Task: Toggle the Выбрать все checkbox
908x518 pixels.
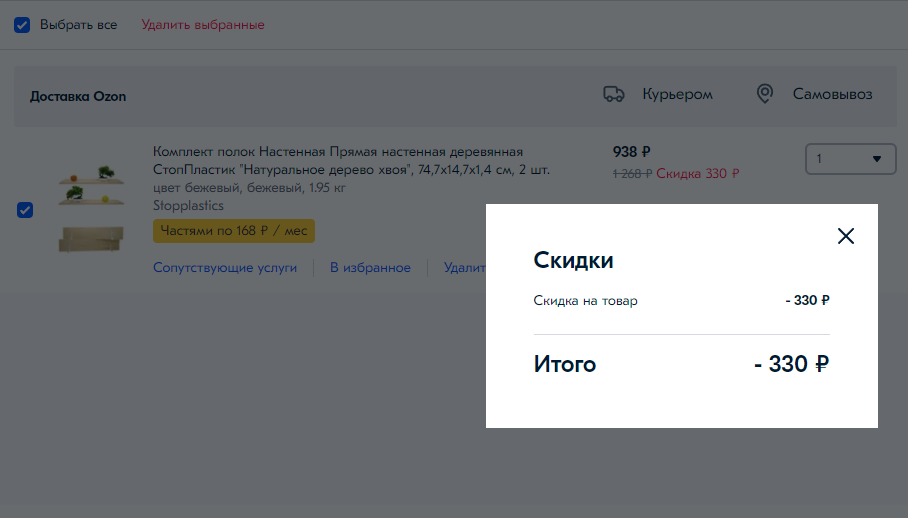Action: click(x=22, y=24)
